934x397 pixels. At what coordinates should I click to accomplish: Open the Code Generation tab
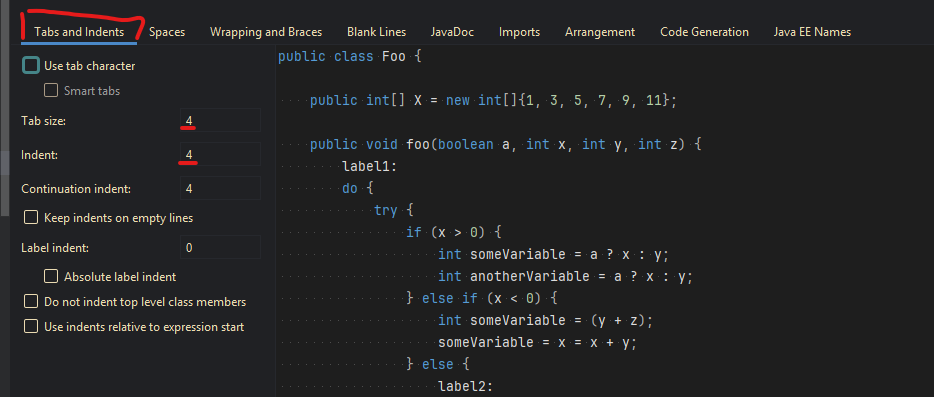pos(704,32)
